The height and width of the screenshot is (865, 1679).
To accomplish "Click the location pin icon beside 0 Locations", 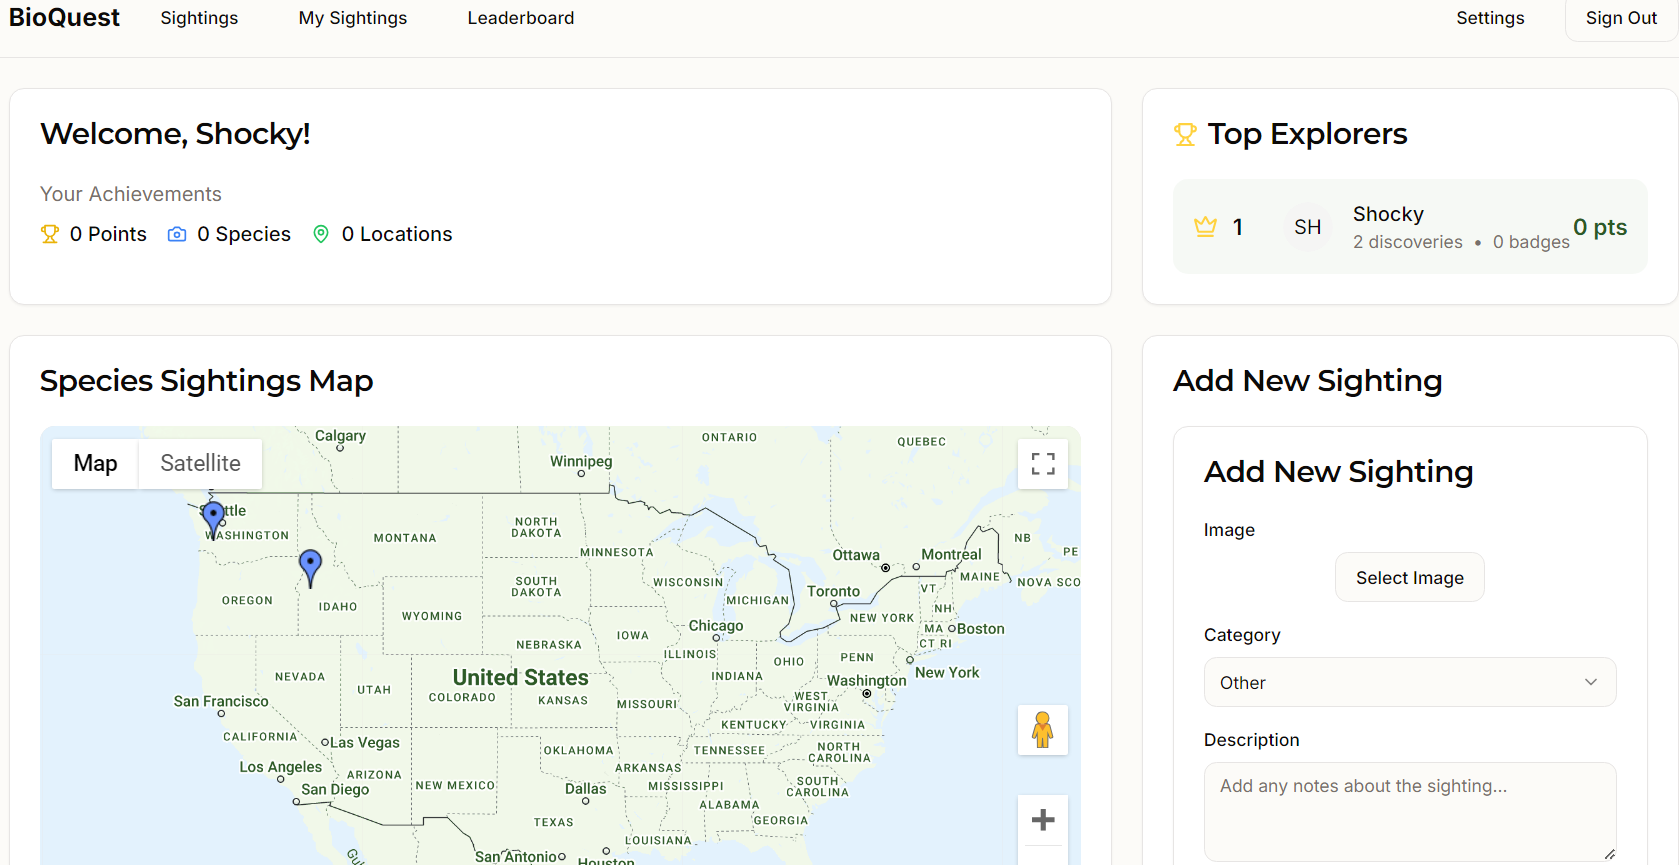I will [x=321, y=234].
